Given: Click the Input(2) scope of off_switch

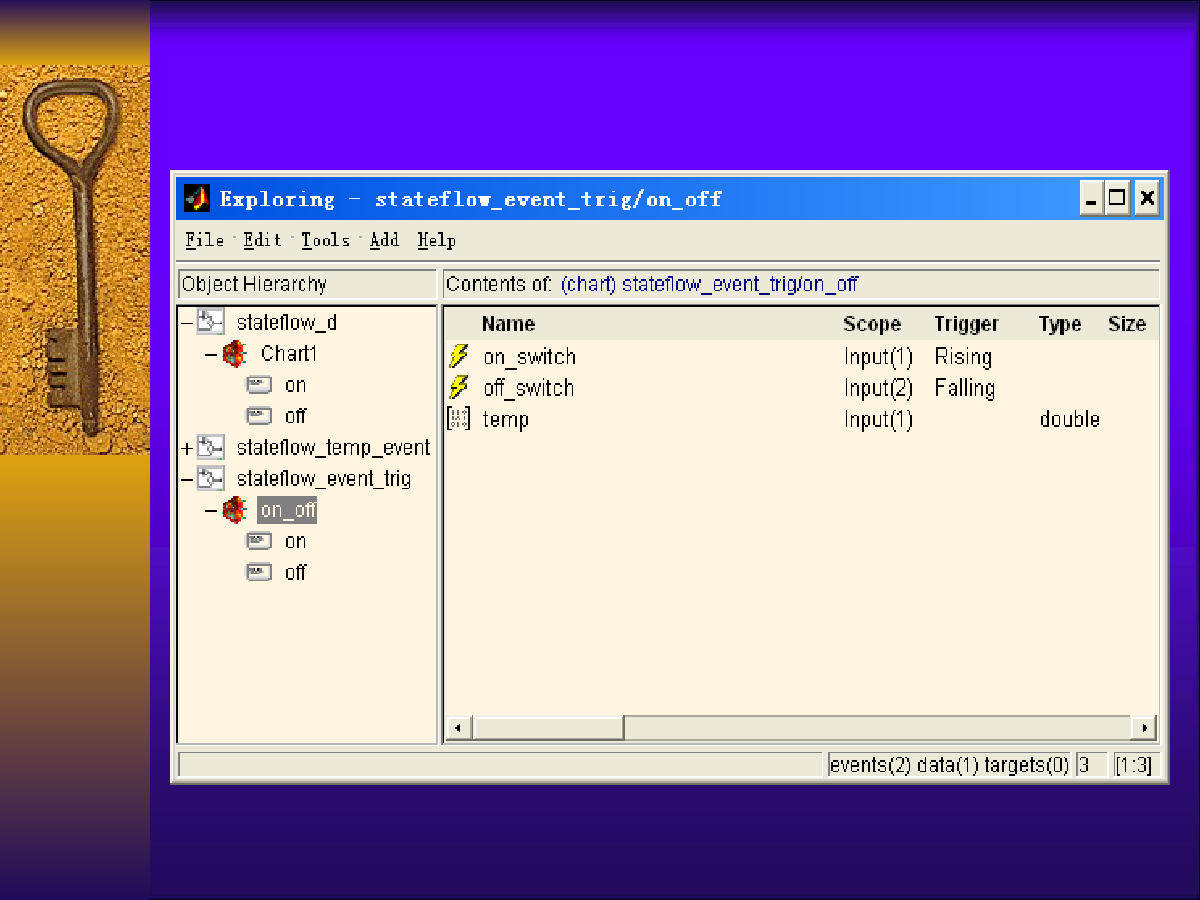Looking at the screenshot, I should [878, 388].
